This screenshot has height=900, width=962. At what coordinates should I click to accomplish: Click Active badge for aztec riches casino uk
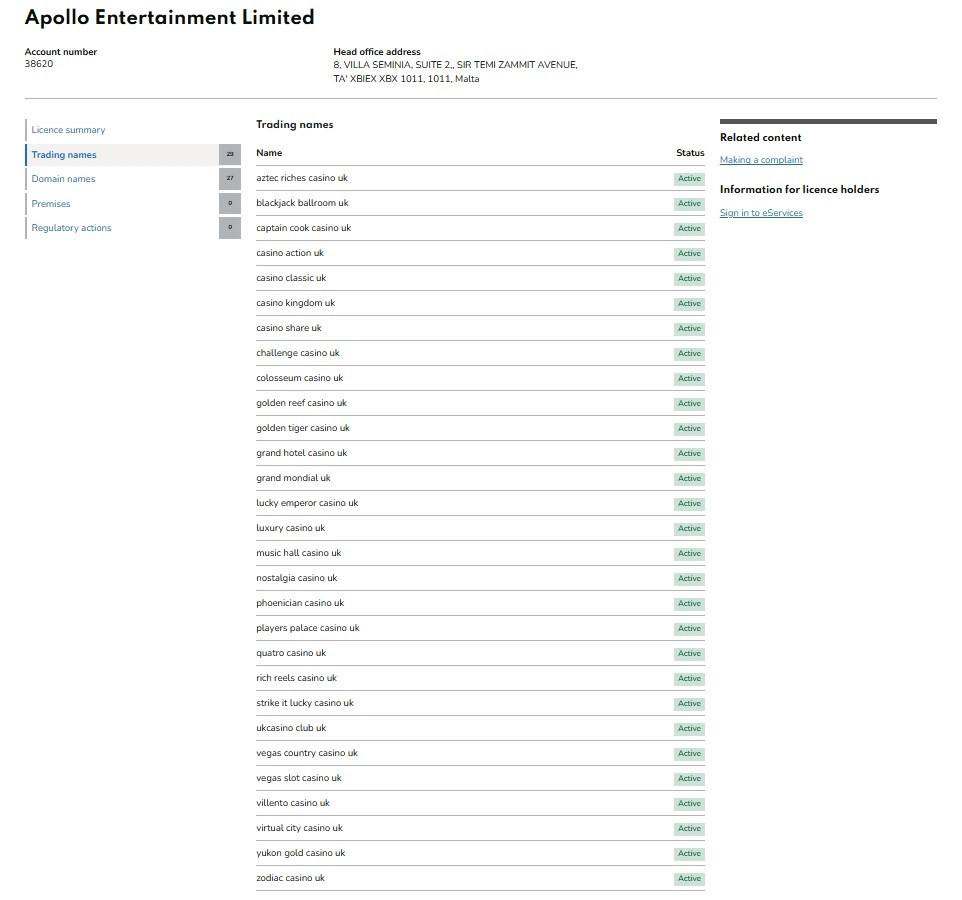tap(690, 179)
